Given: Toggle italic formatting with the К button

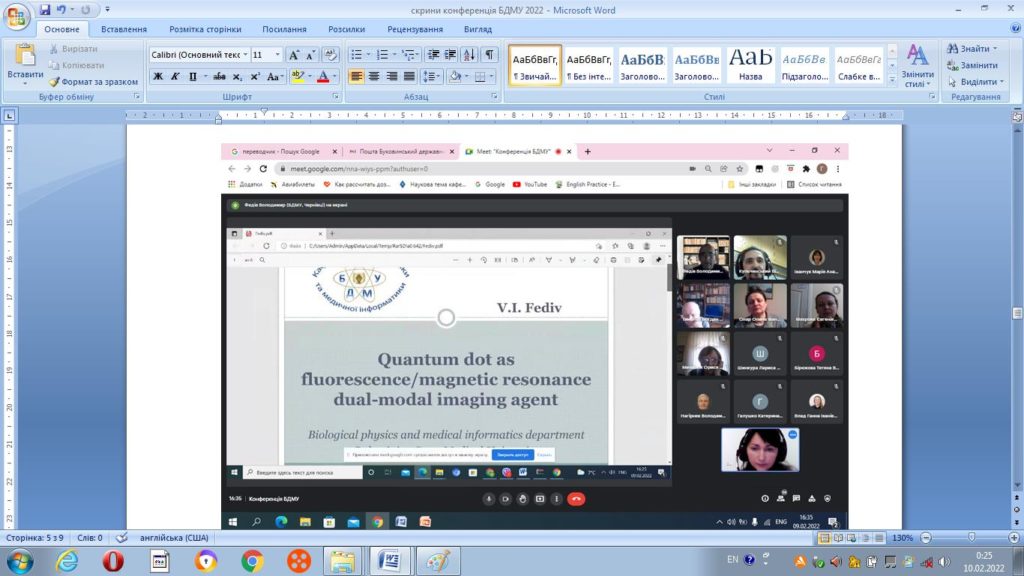Looking at the screenshot, I should click(175, 77).
